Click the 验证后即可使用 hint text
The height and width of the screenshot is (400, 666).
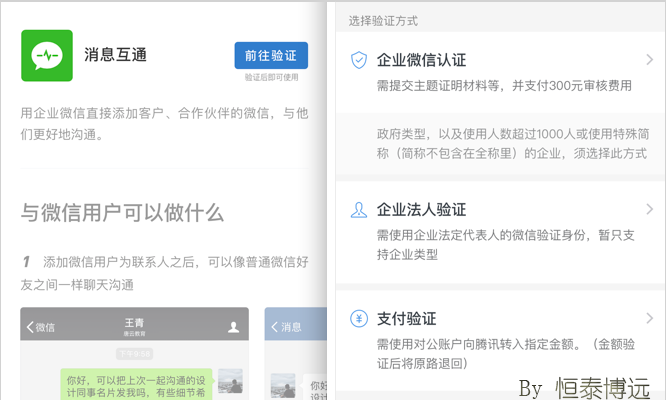pyautogui.click(x=271, y=77)
